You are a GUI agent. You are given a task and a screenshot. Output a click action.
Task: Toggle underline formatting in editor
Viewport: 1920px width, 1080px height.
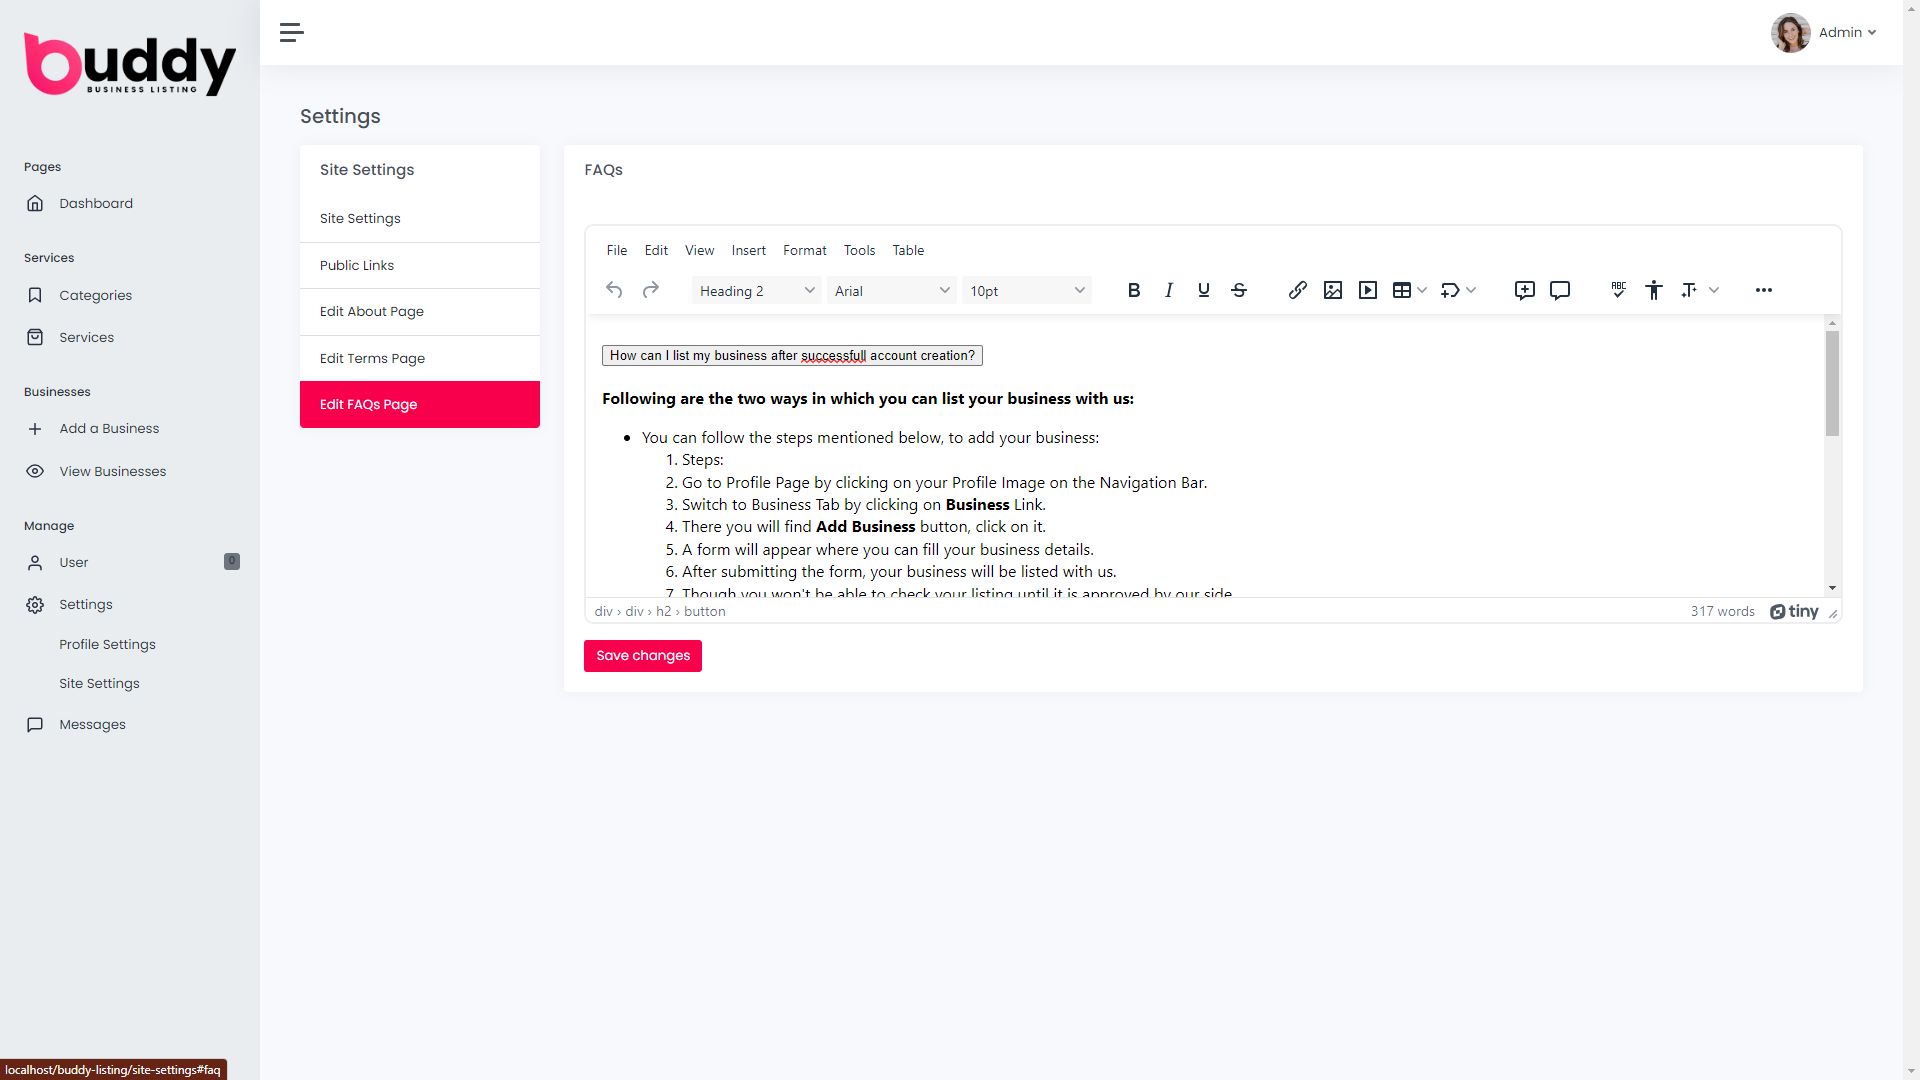click(1203, 290)
